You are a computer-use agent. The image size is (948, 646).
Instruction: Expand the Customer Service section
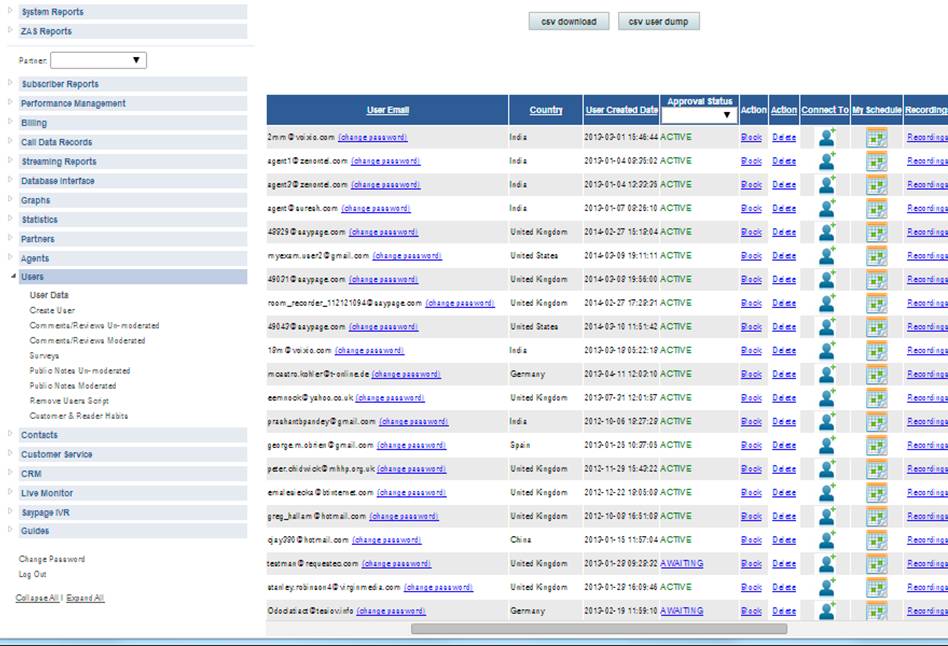[x=56, y=454]
